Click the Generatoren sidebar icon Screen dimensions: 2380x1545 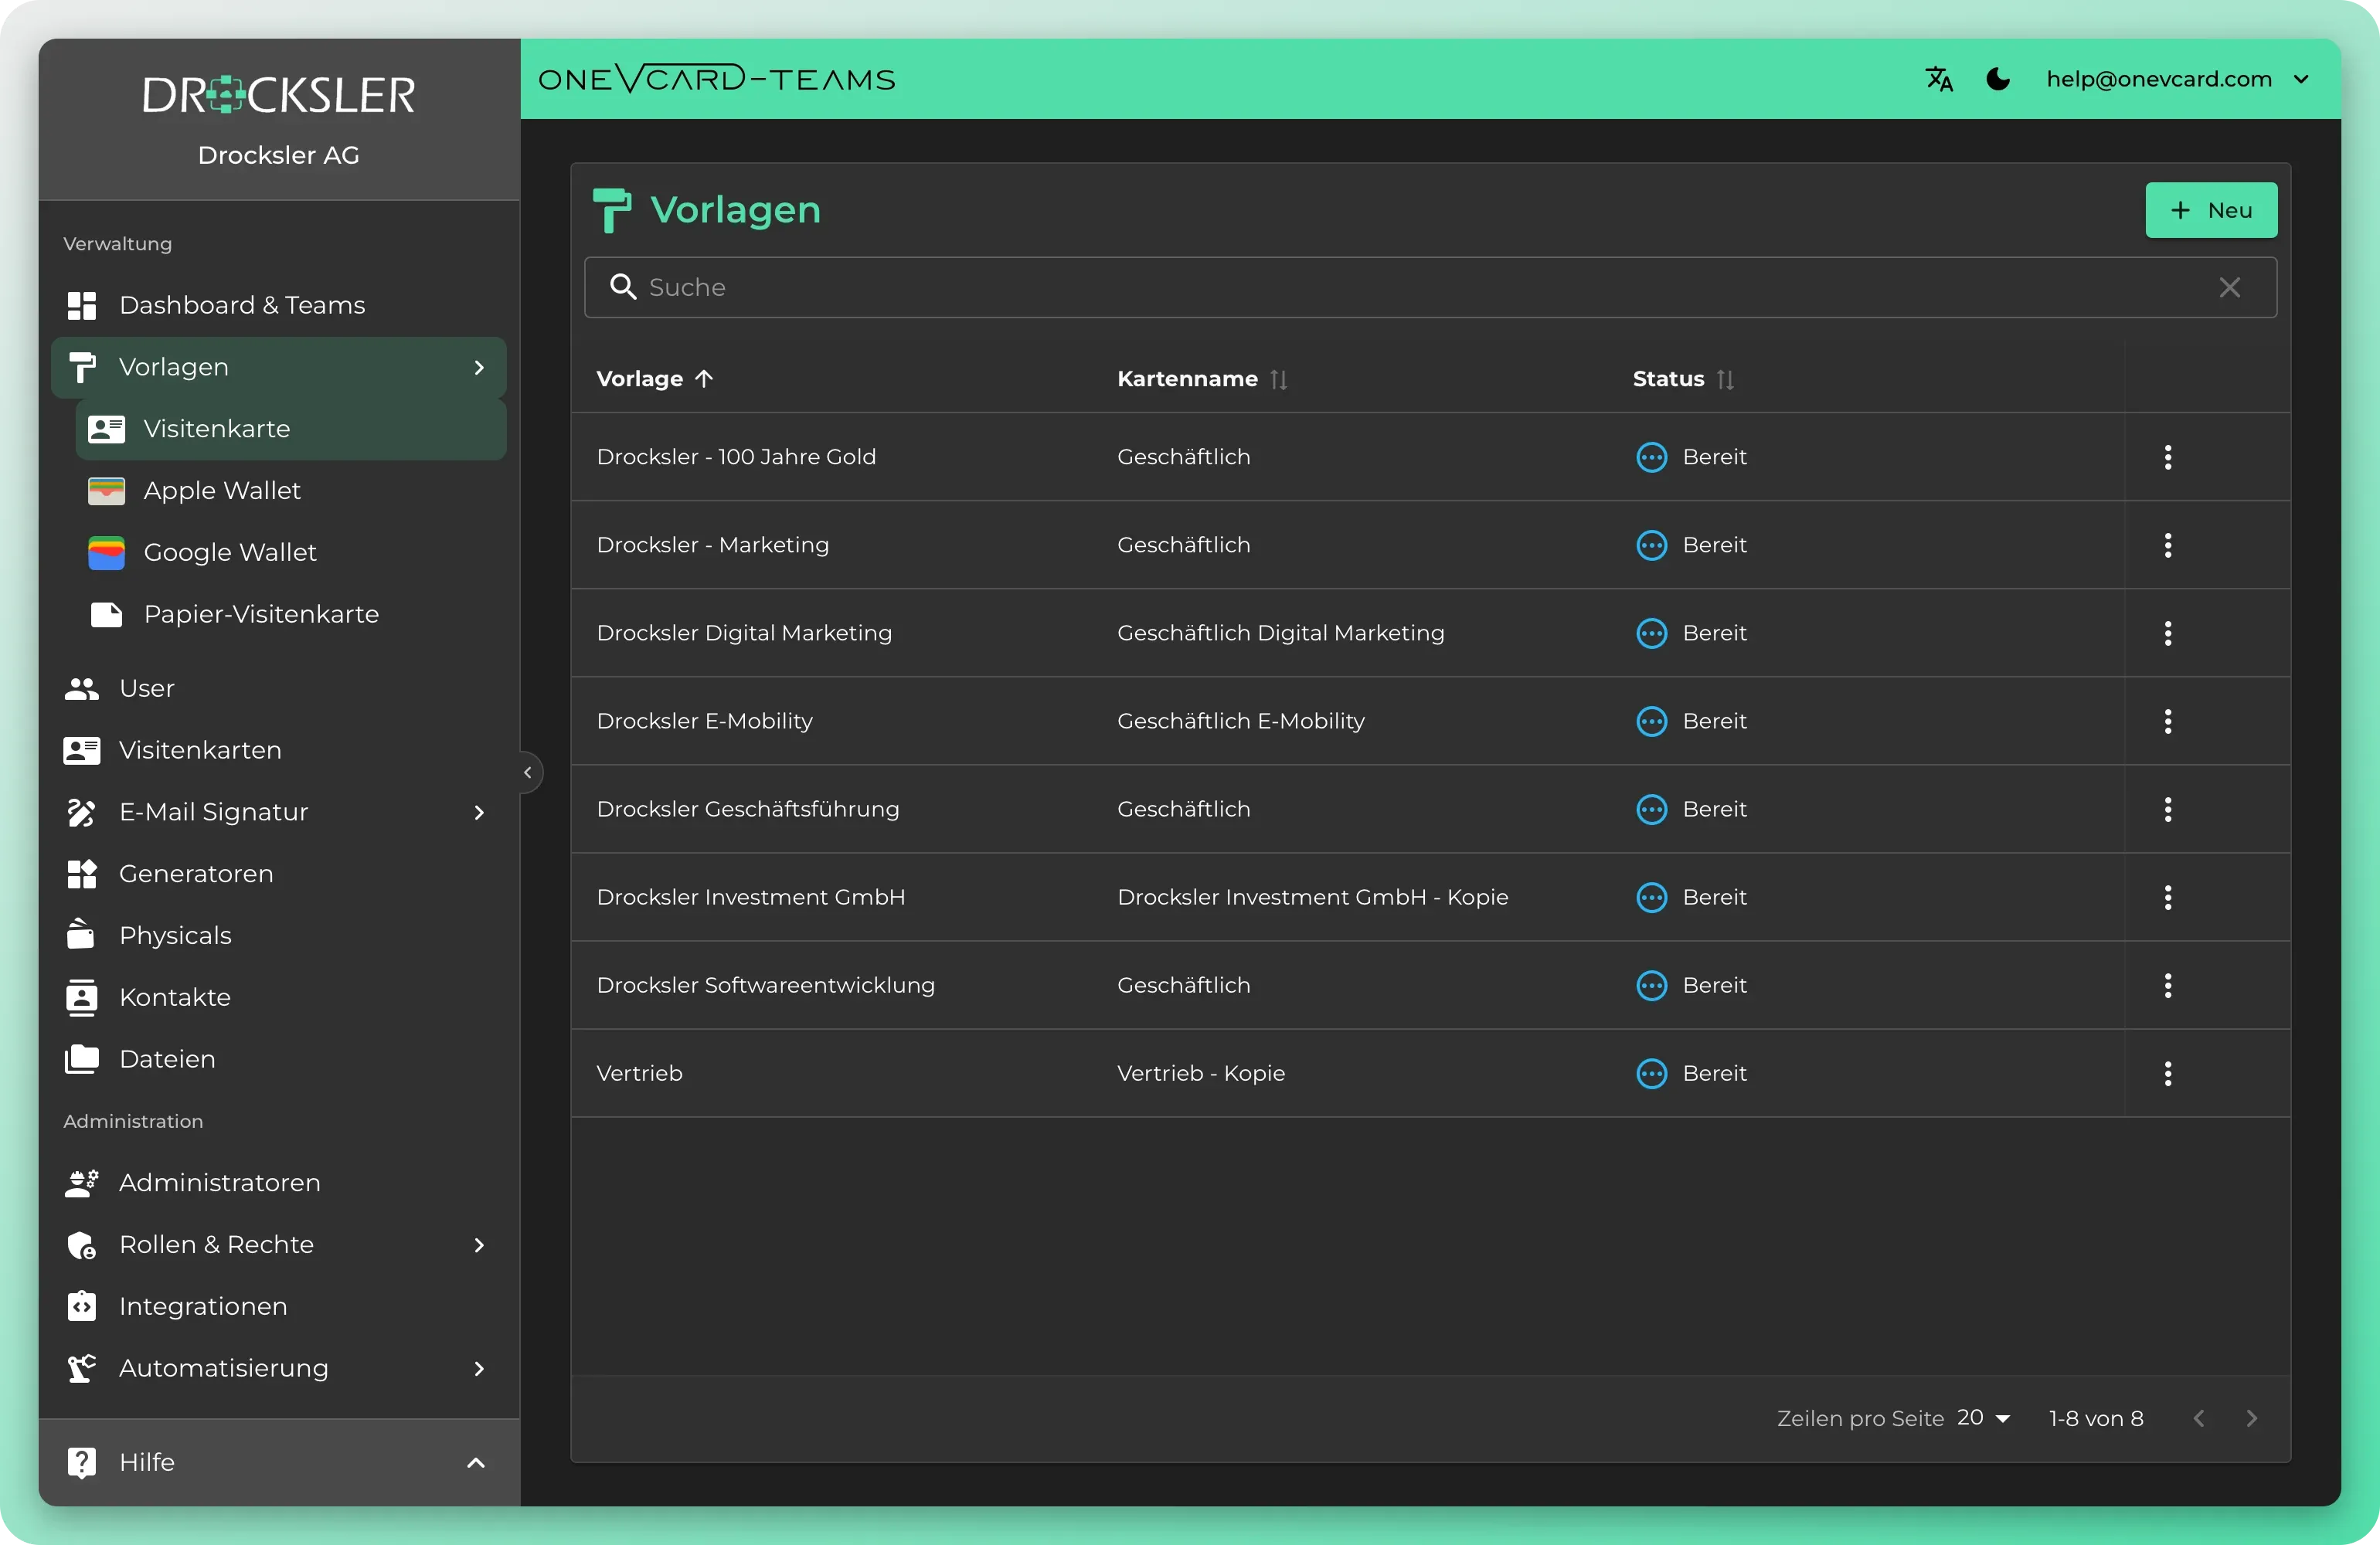[81, 874]
